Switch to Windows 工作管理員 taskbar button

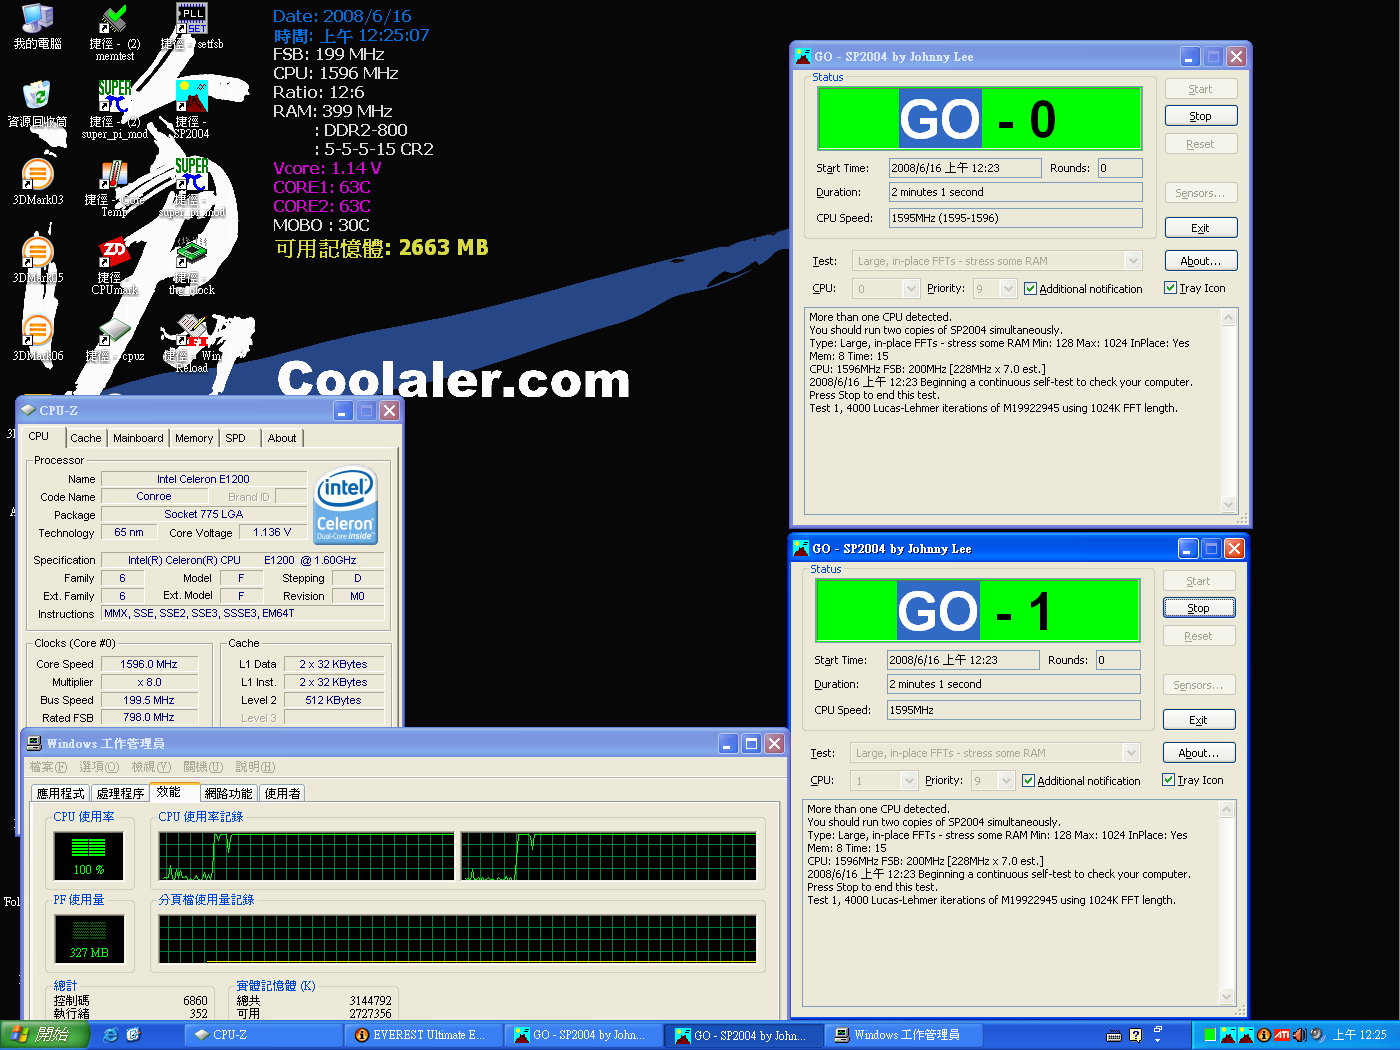pyautogui.click(x=905, y=1035)
